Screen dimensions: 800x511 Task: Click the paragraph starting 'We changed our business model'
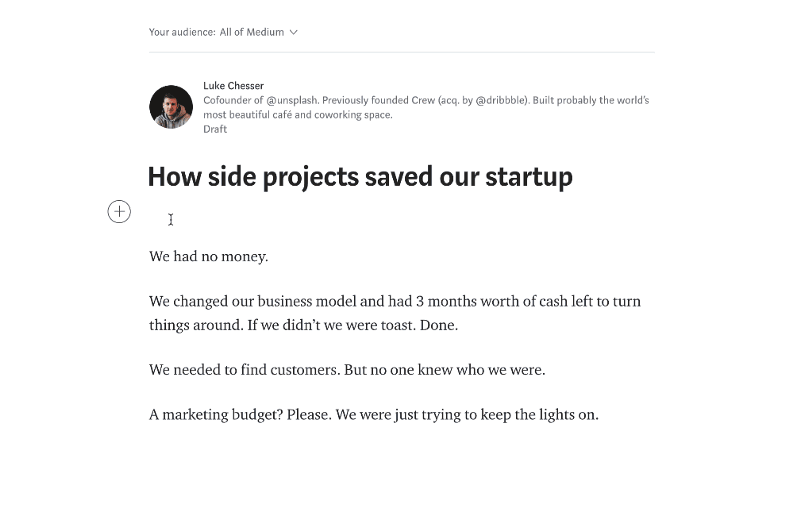(x=395, y=313)
